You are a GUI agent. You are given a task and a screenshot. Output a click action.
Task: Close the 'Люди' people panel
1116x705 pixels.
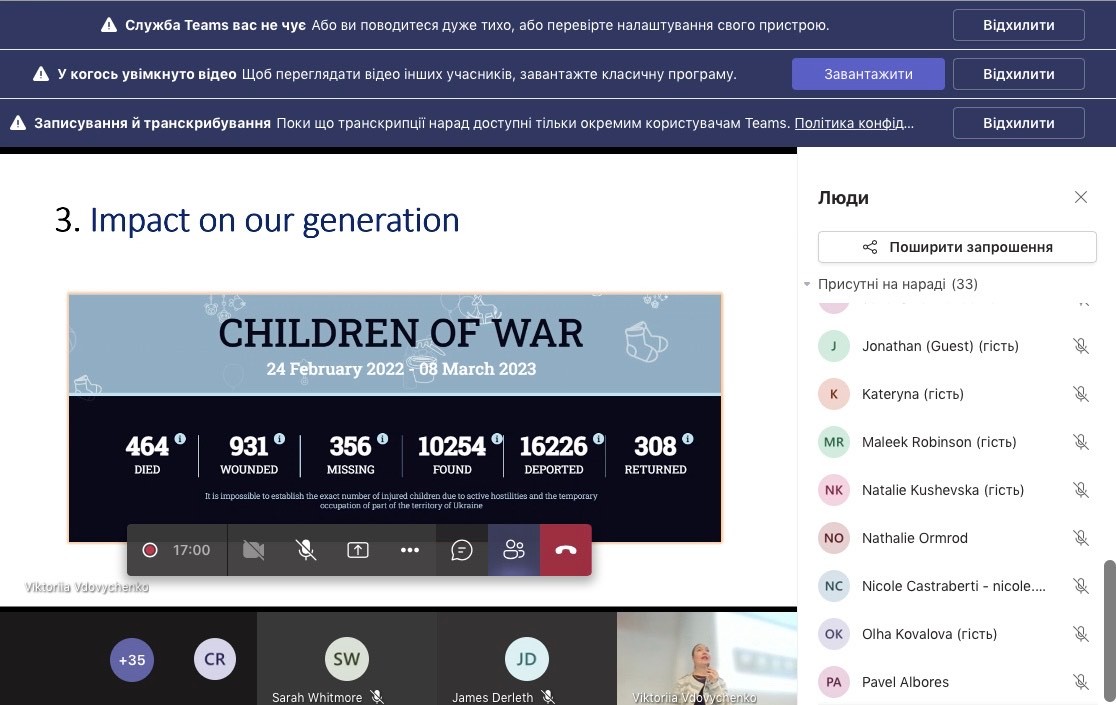(x=1080, y=197)
